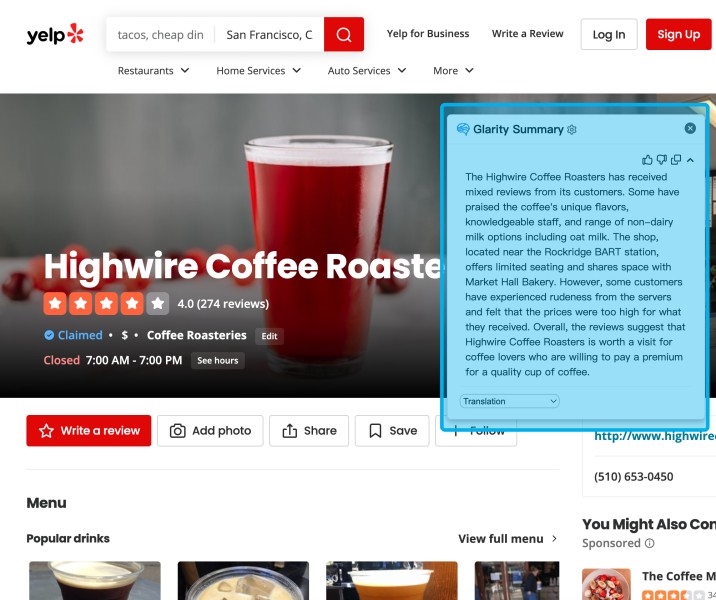
Task: Expand the More menu
Action: click(x=453, y=71)
